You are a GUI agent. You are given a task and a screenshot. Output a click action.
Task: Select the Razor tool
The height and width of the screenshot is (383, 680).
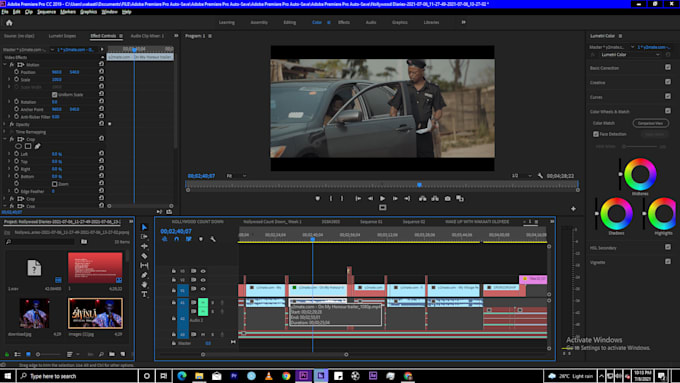144,256
